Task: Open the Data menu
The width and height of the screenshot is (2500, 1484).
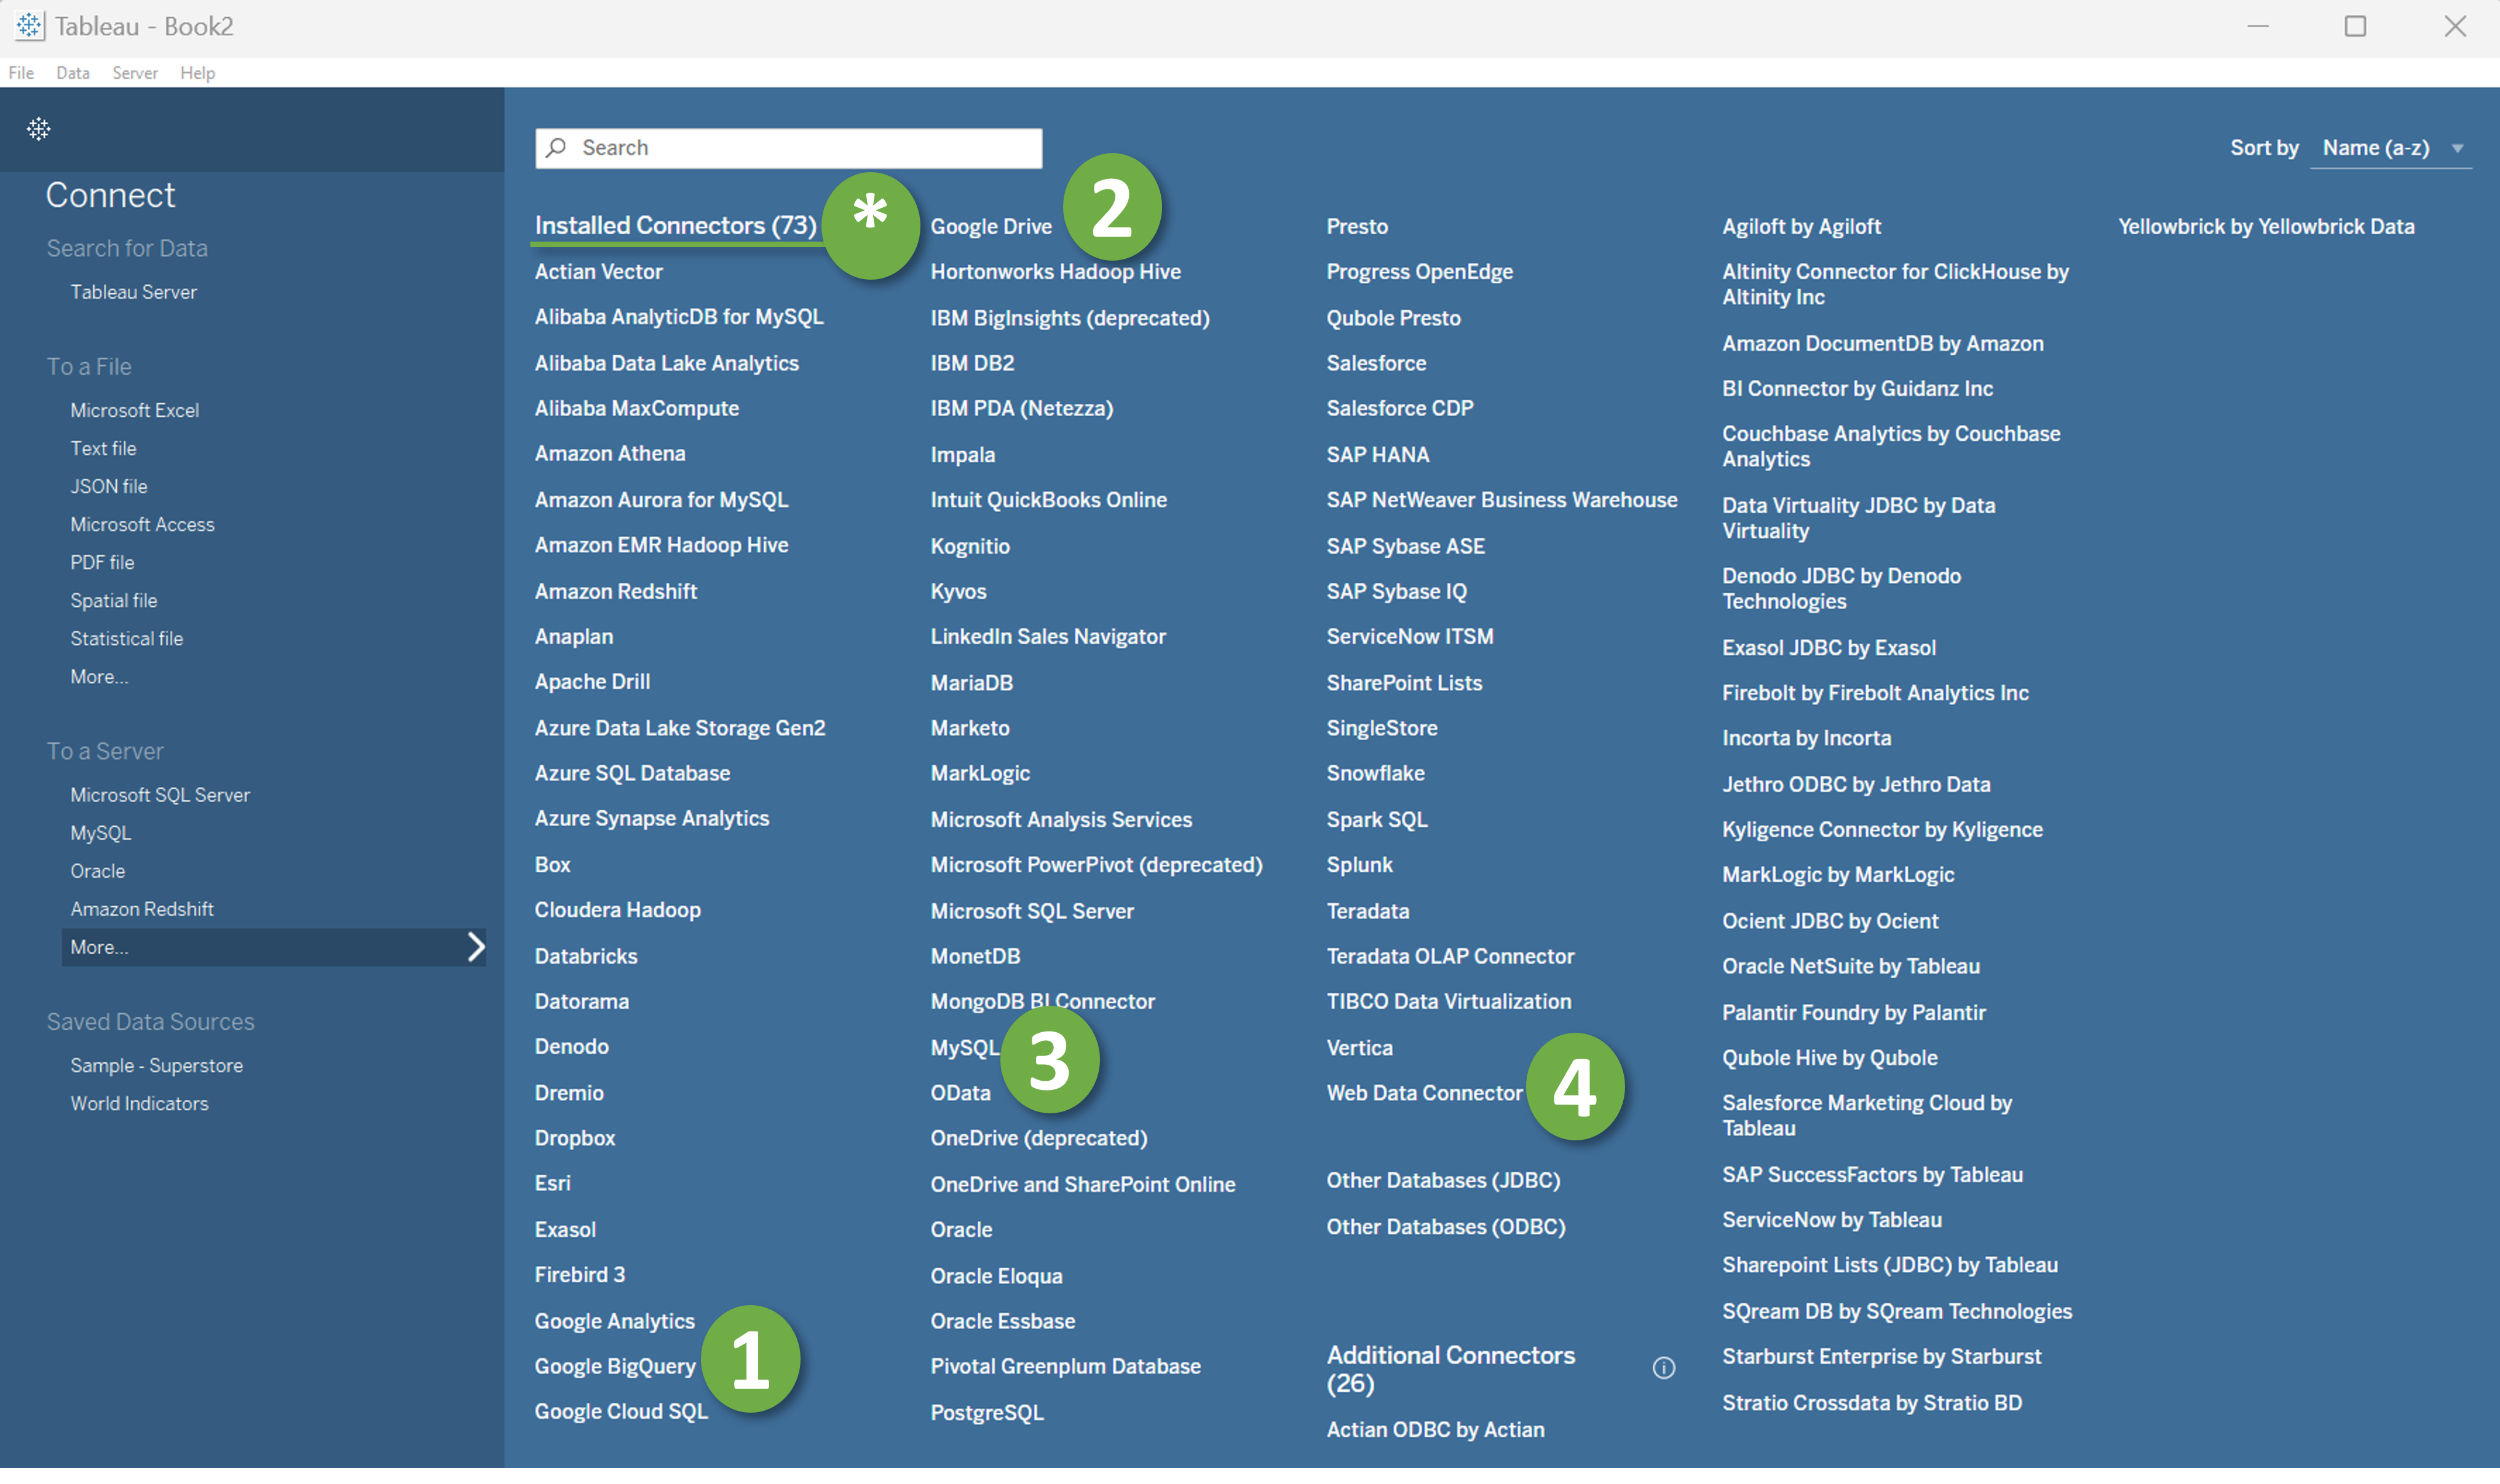Action: pyautogui.click(x=73, y=73)
